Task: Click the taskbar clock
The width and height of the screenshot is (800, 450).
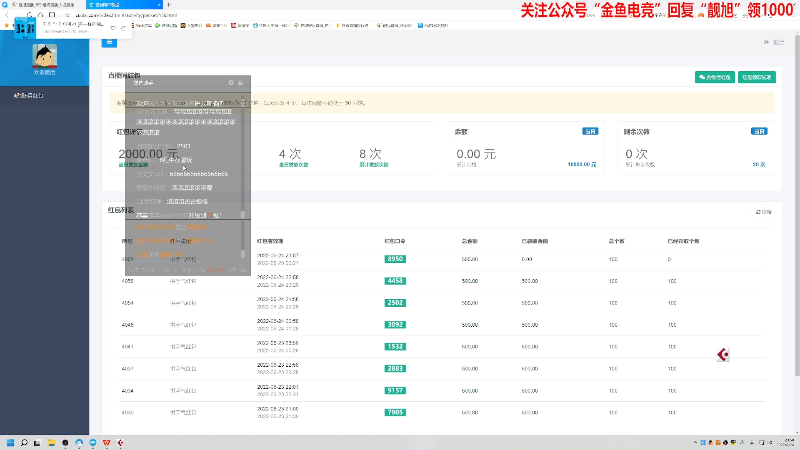Action: (788, 442)
